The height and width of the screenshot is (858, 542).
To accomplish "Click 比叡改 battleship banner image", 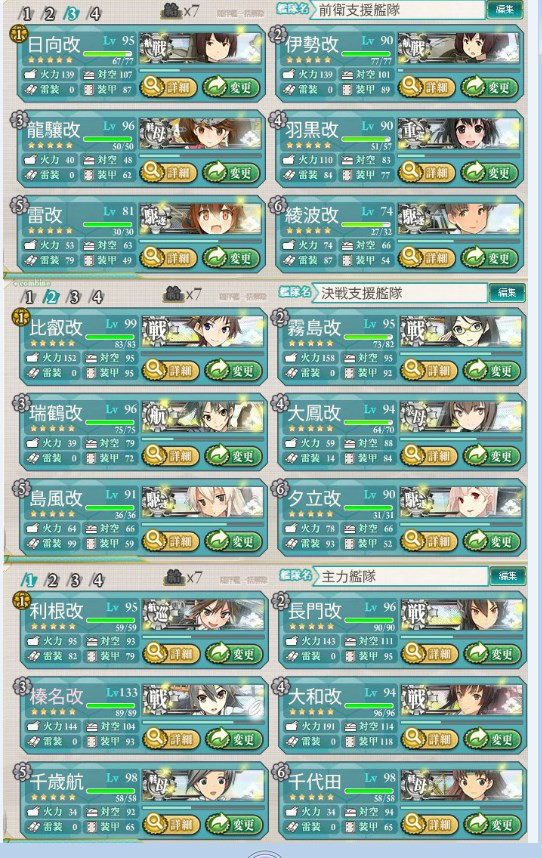I will (x=202, y=331).
